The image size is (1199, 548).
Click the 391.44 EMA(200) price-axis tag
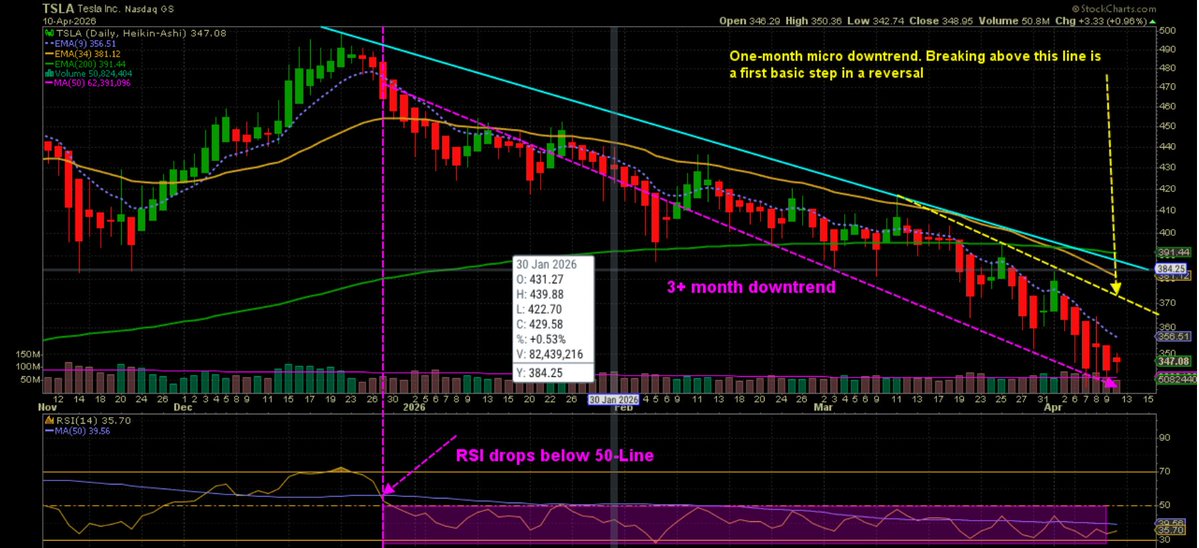coord(1175,252)
